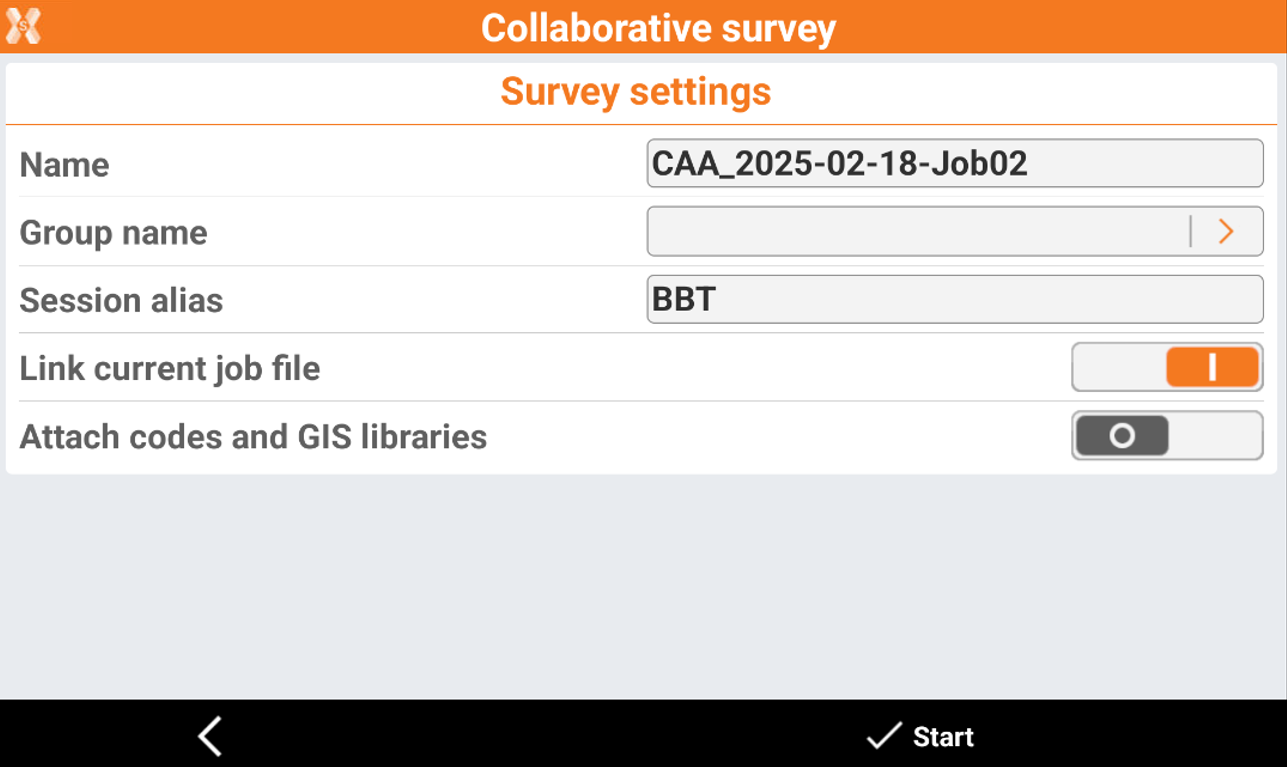This screenshot has width=1287, height=767.
Task: Select the Survey settings header
Action: 636,92
